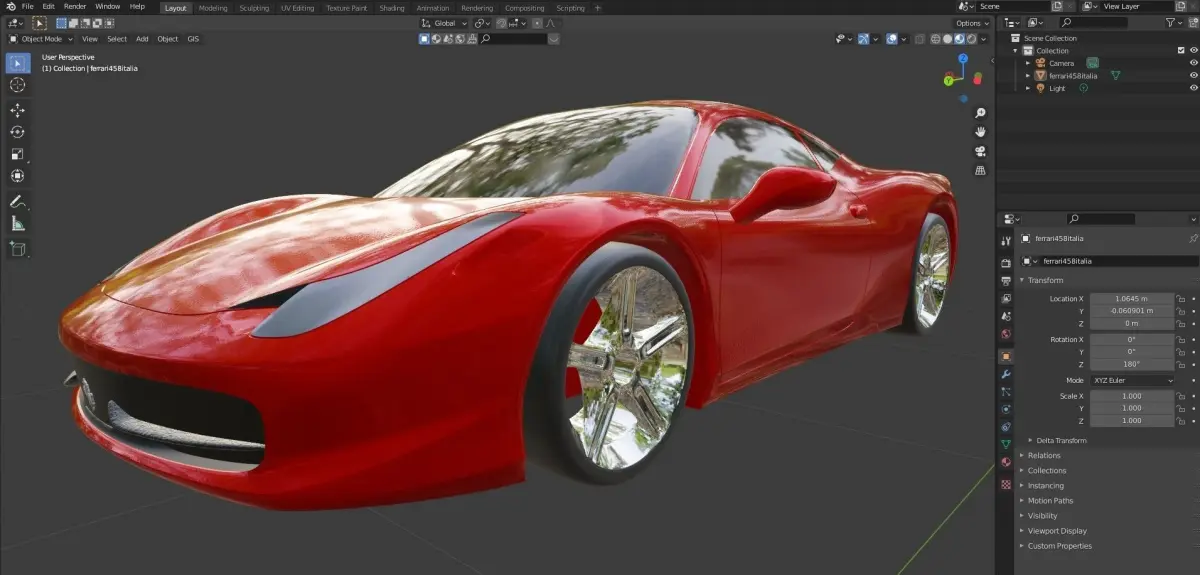The width and height of the screenshot is (1200, 575).
Task: Hide the Camera in outliner
Action: (x=1193, y=63)
